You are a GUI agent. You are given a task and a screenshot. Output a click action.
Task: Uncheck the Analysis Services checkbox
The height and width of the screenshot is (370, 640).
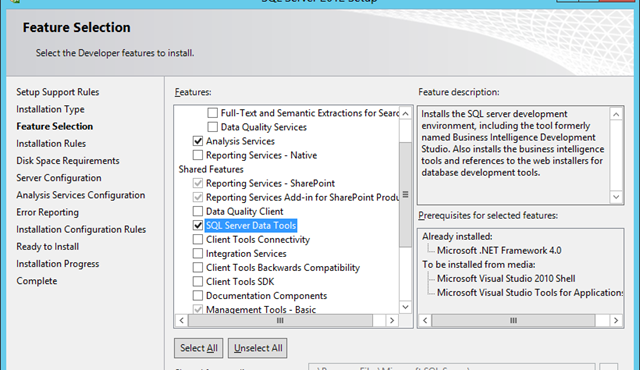[198, 141]
